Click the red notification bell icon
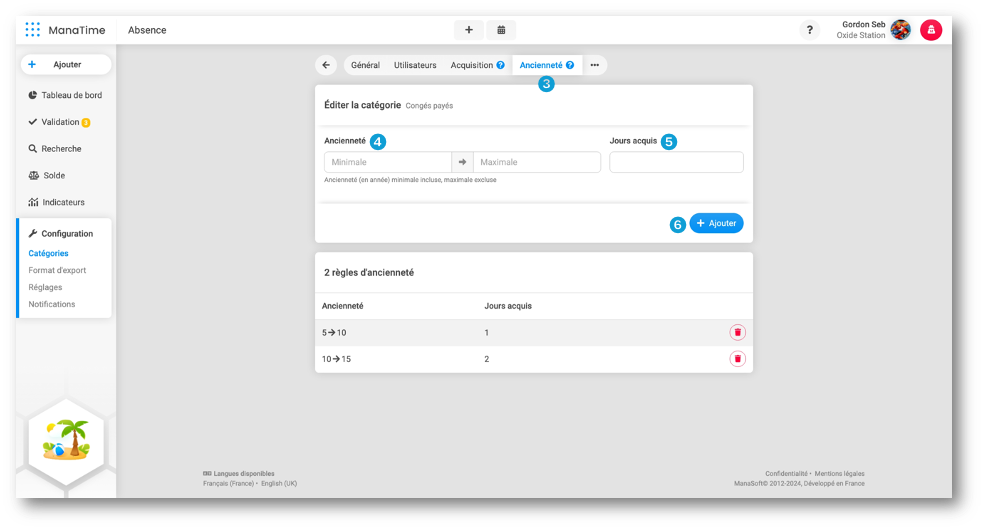The width and height of the screenshot is (983, 529). [931, 29]
